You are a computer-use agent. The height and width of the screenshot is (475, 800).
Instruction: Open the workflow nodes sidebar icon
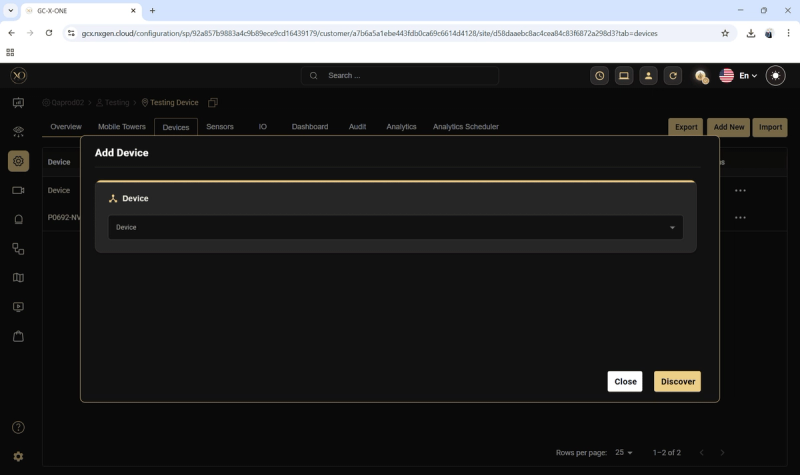[x=18, y=248]
